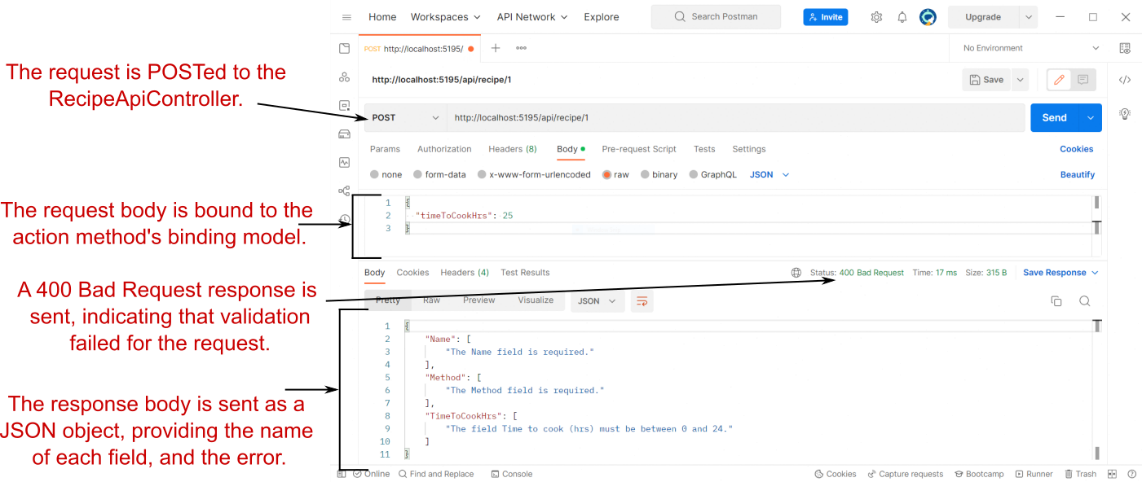Open the Collections sidebar panel
Viewport: 1142px width, 482px height.
click(344, 49)
